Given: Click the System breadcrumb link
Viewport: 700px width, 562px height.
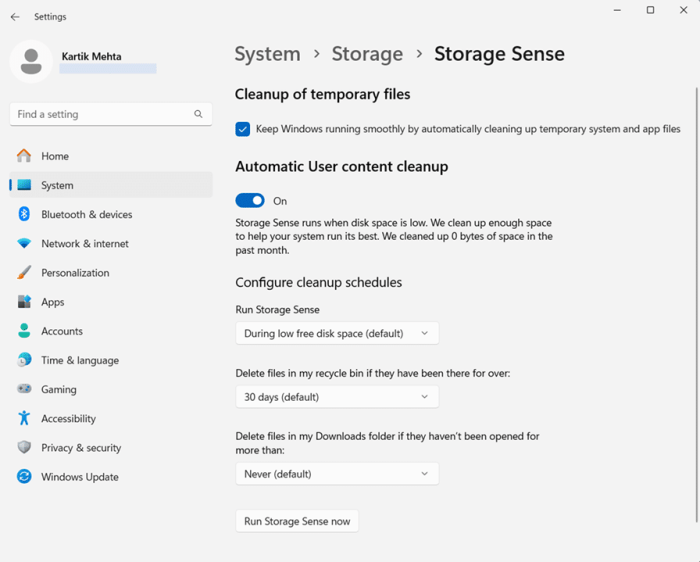Looking at the screenshot, I should tap(267, 54).
